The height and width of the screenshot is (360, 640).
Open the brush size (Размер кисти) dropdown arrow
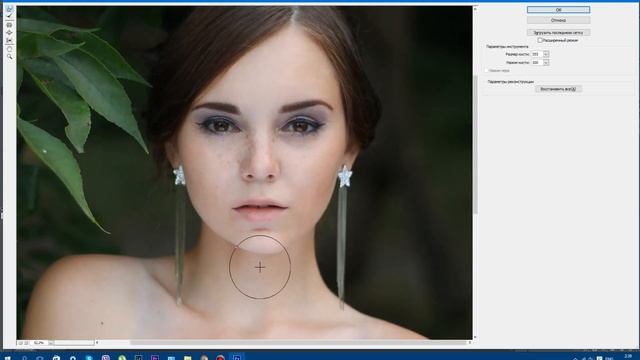pos(546,54)
